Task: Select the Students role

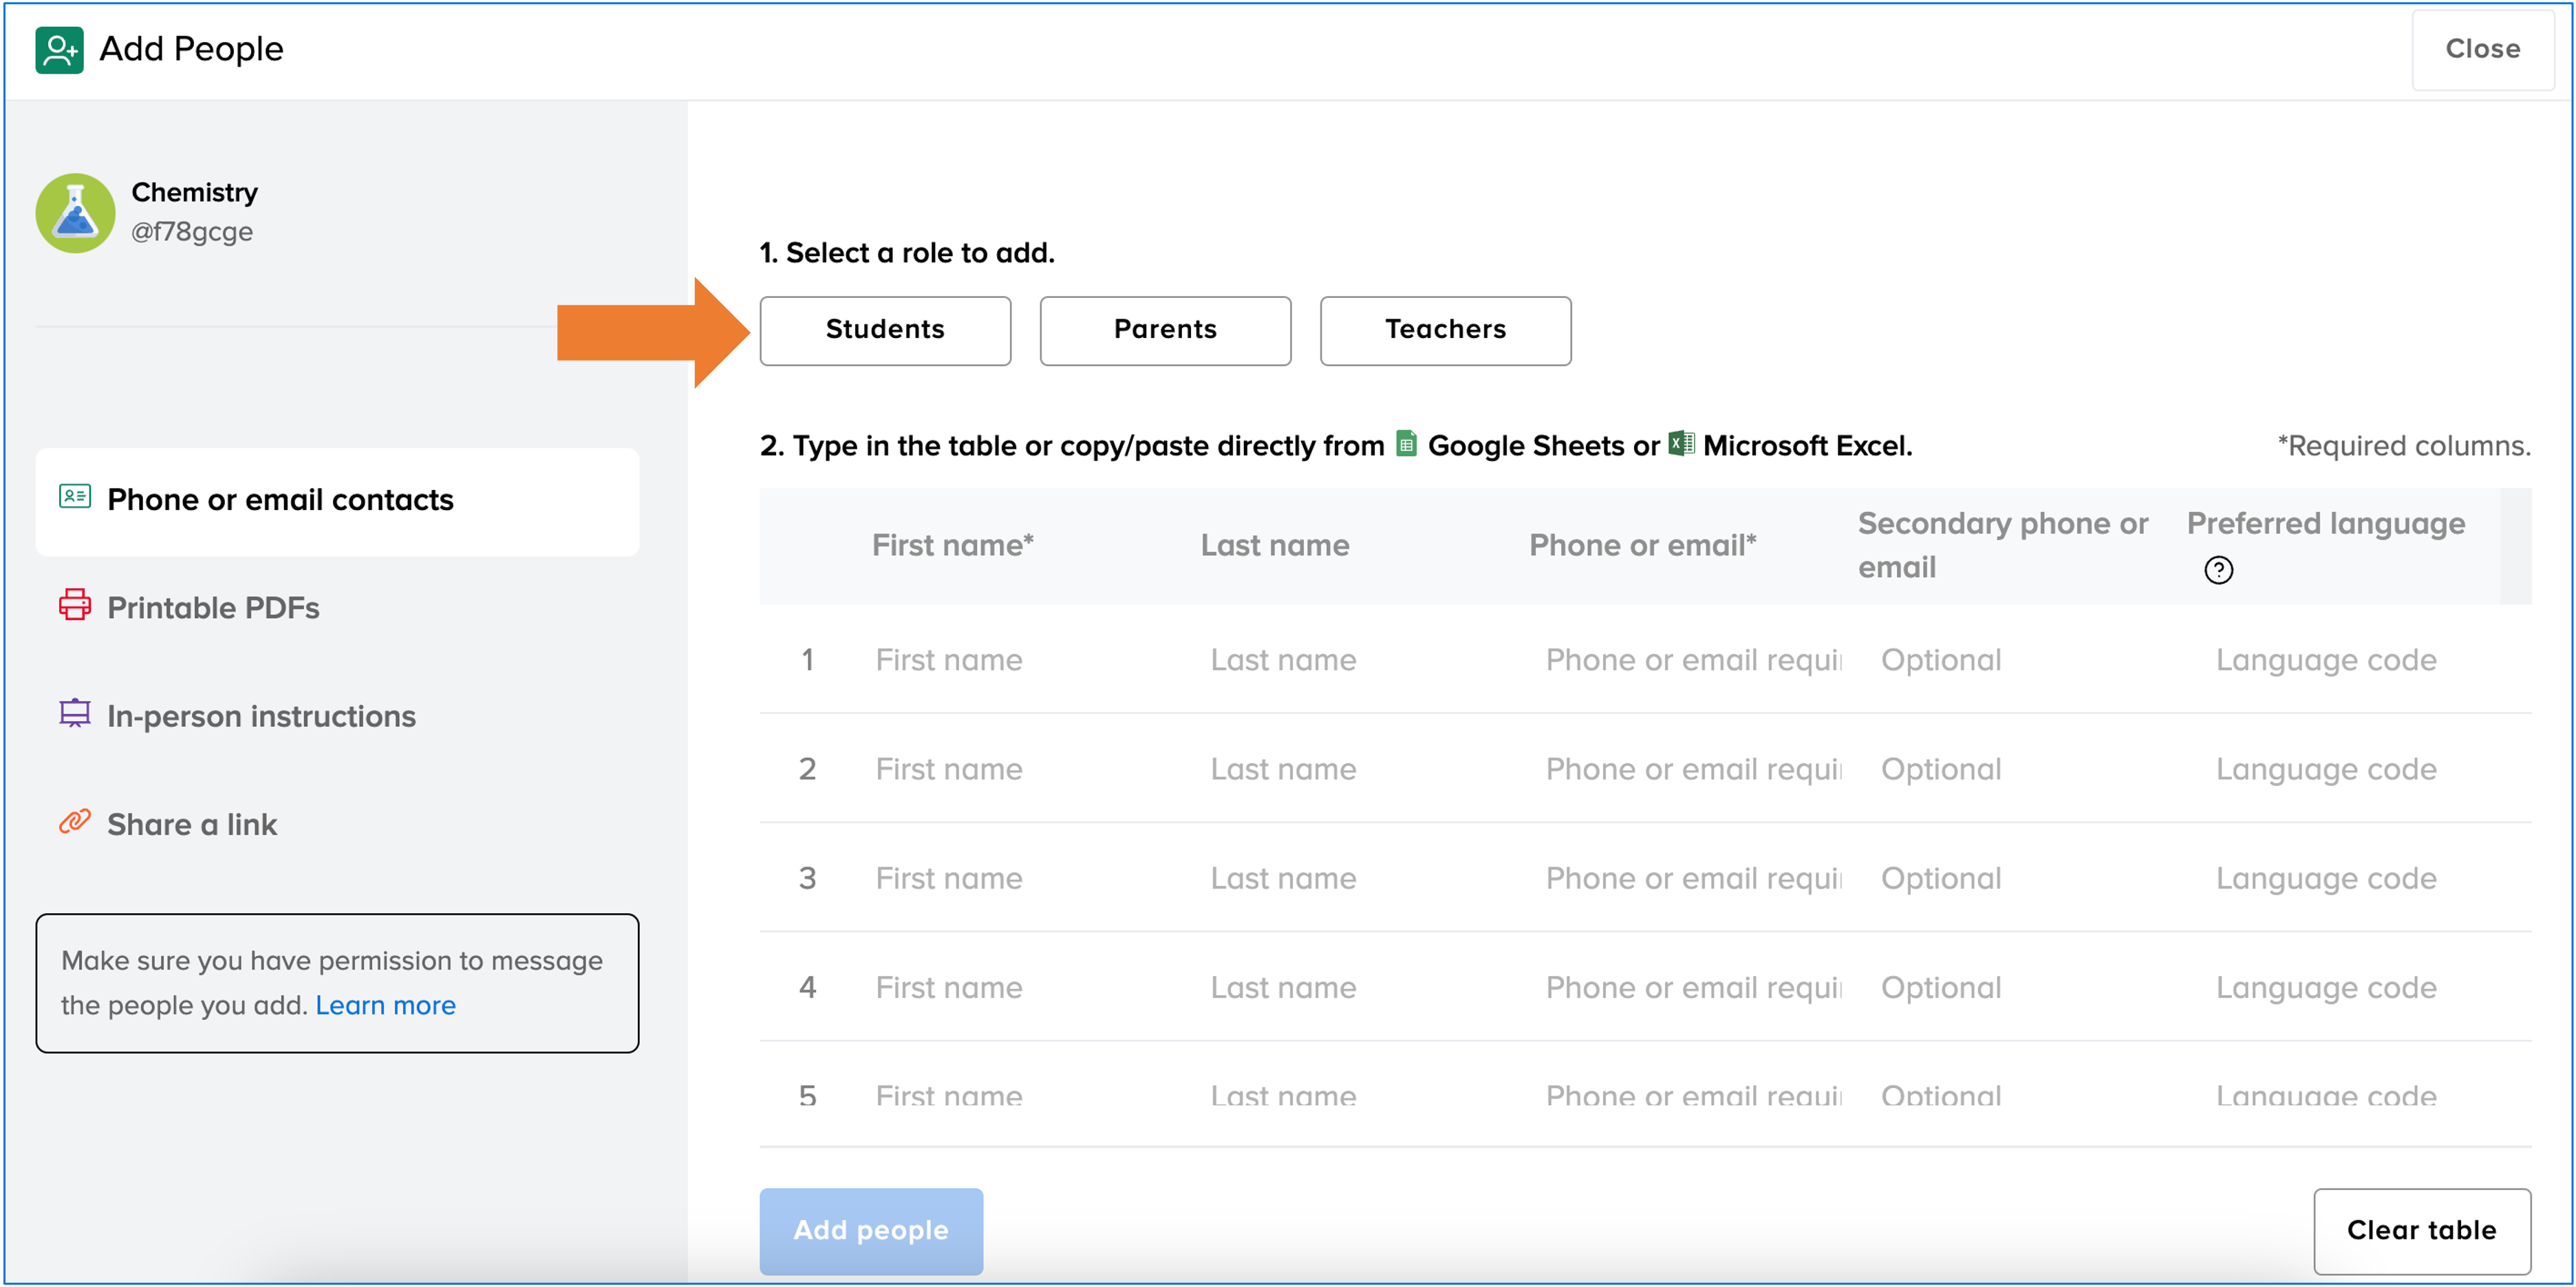Action: [884, 330]
